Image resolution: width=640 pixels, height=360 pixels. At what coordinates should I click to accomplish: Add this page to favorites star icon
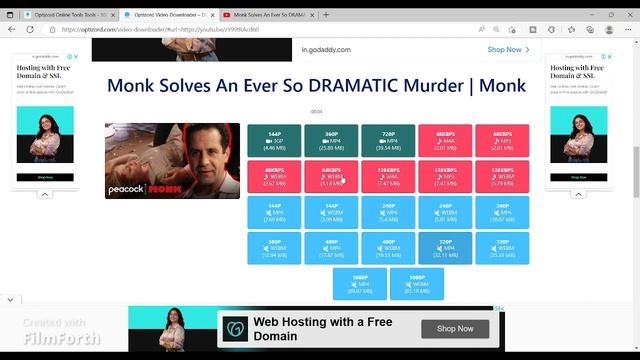[x=512, y=29]
